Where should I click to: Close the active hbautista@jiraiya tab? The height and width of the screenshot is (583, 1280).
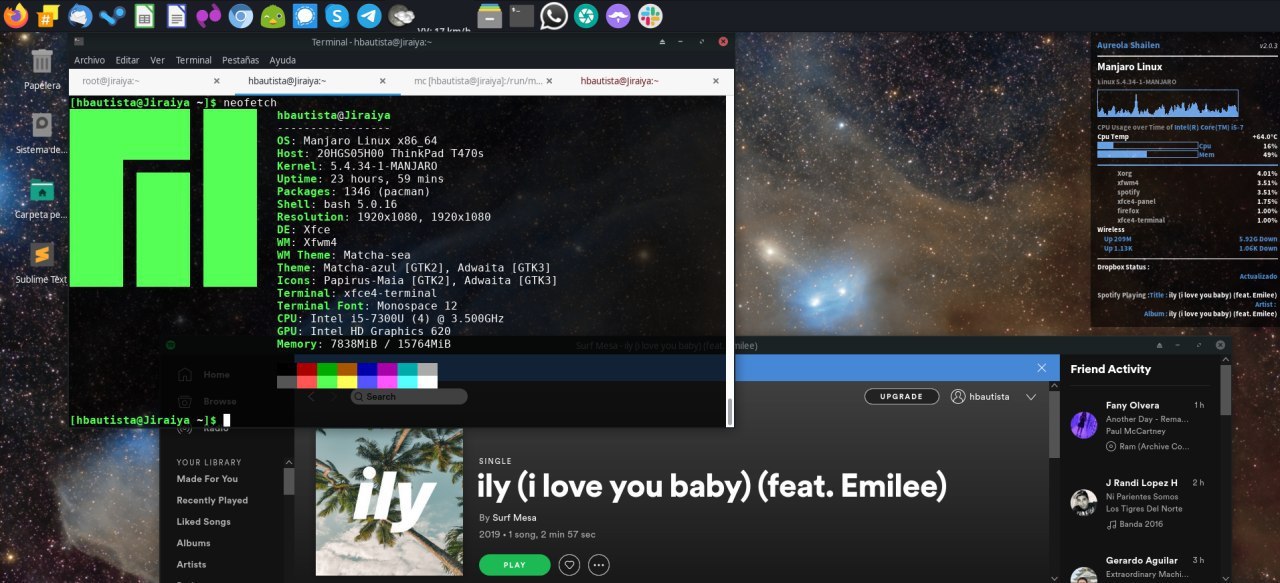(383, 81)
